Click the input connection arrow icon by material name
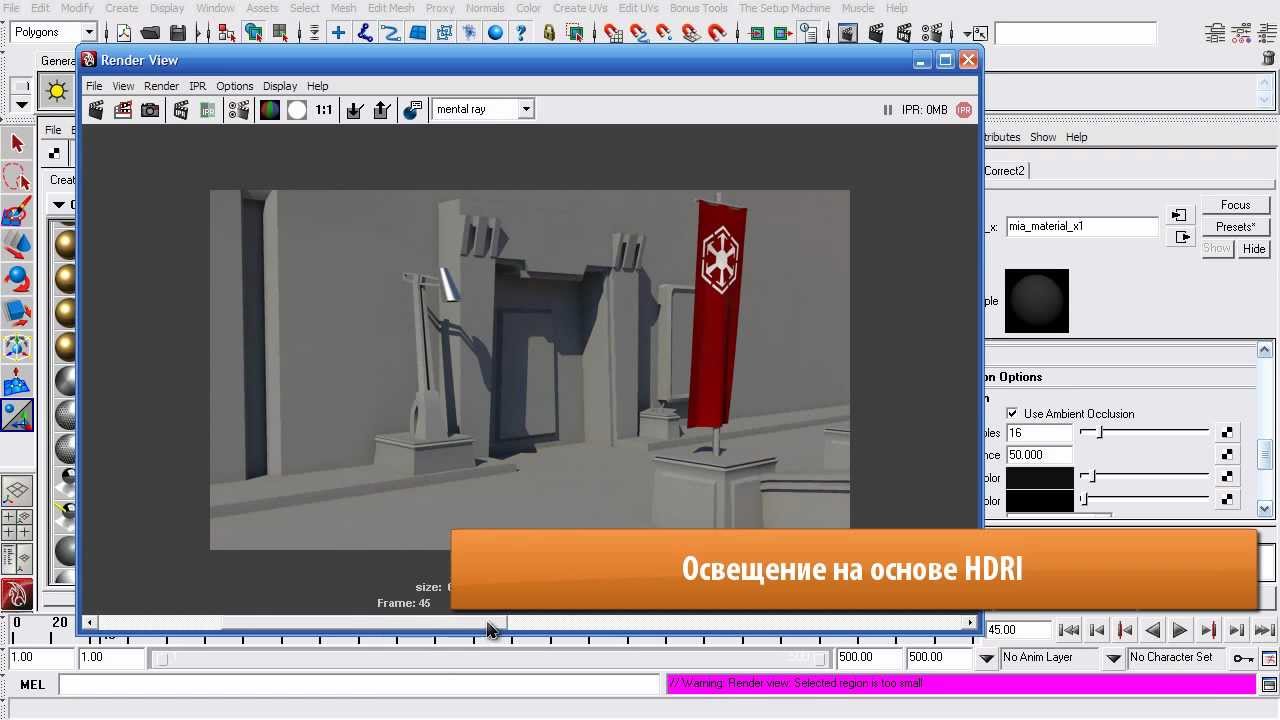 click(x=1181, y=216)
